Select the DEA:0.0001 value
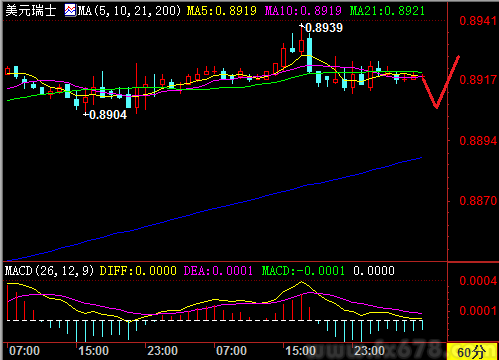Screen dimensions: 499x360 pyautogui.click(x=218, y=271)
